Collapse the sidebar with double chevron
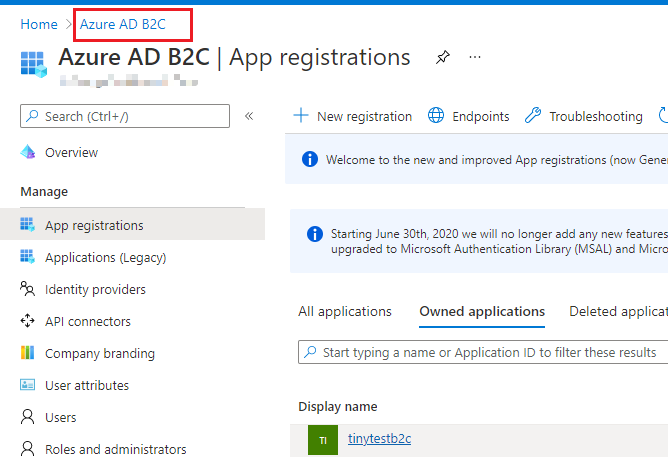This screenshot has width=668, height=458. [249, 116]
